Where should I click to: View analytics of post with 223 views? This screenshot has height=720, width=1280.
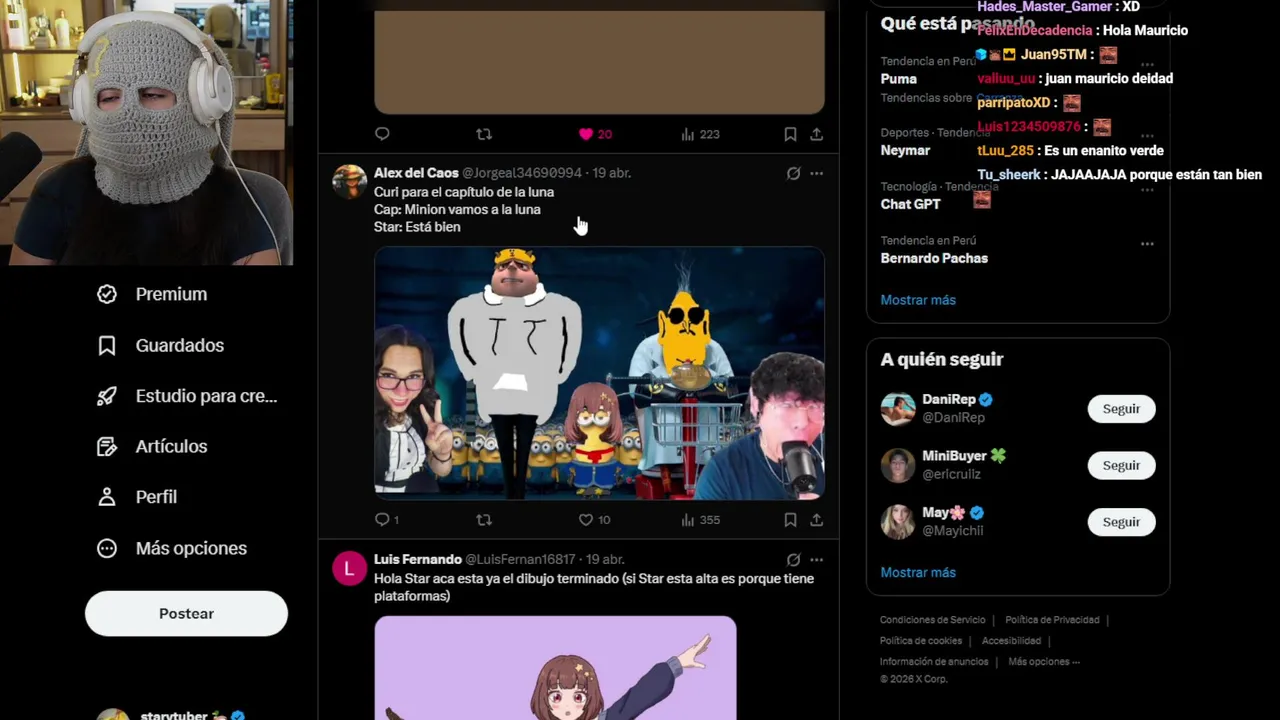(x=700, y=134)
